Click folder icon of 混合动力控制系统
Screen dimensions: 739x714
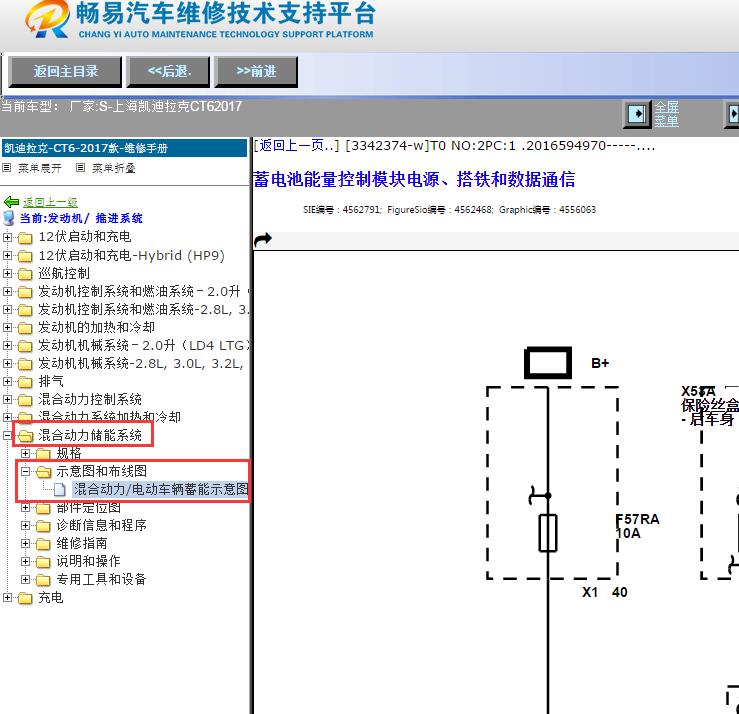point(25,400)
